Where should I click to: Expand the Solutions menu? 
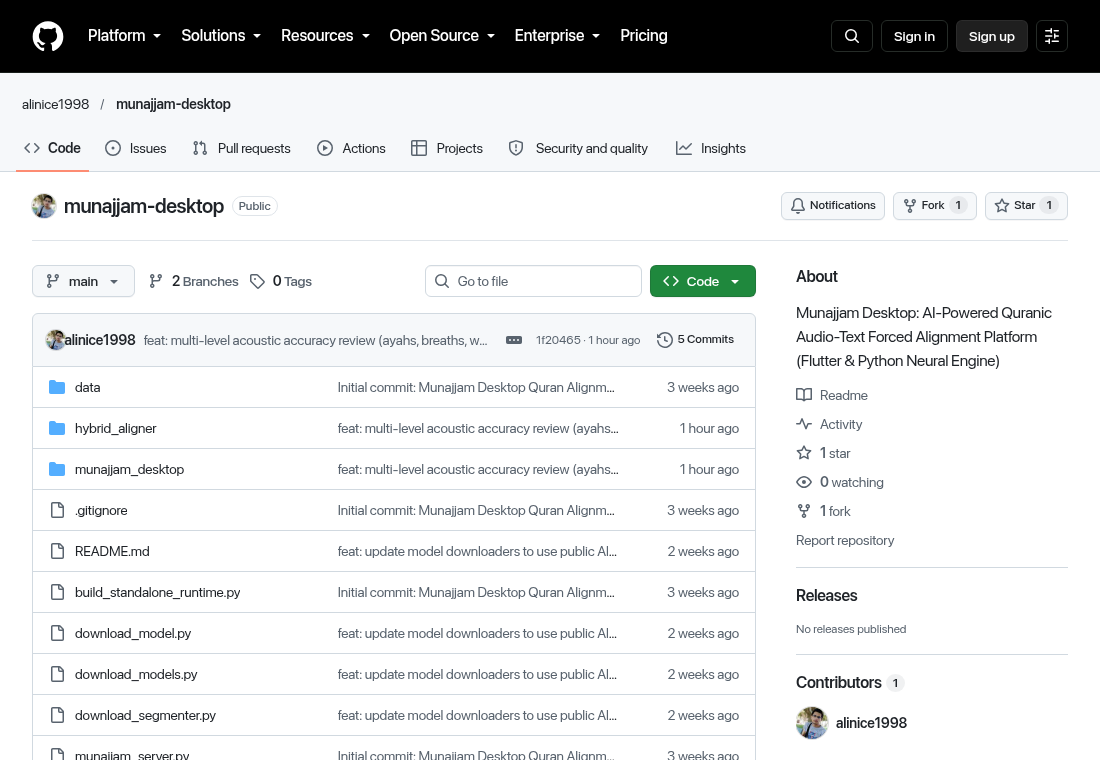coord(221,36)
